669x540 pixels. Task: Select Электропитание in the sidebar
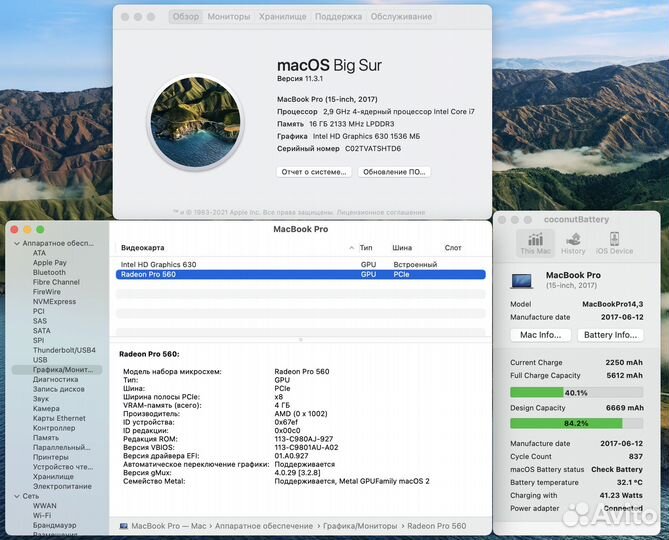[62, 486]
